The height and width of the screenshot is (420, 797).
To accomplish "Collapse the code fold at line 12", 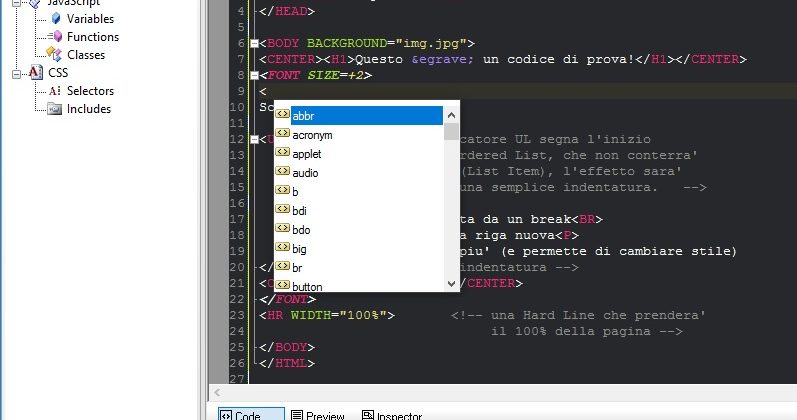I will tap(255, 139).
